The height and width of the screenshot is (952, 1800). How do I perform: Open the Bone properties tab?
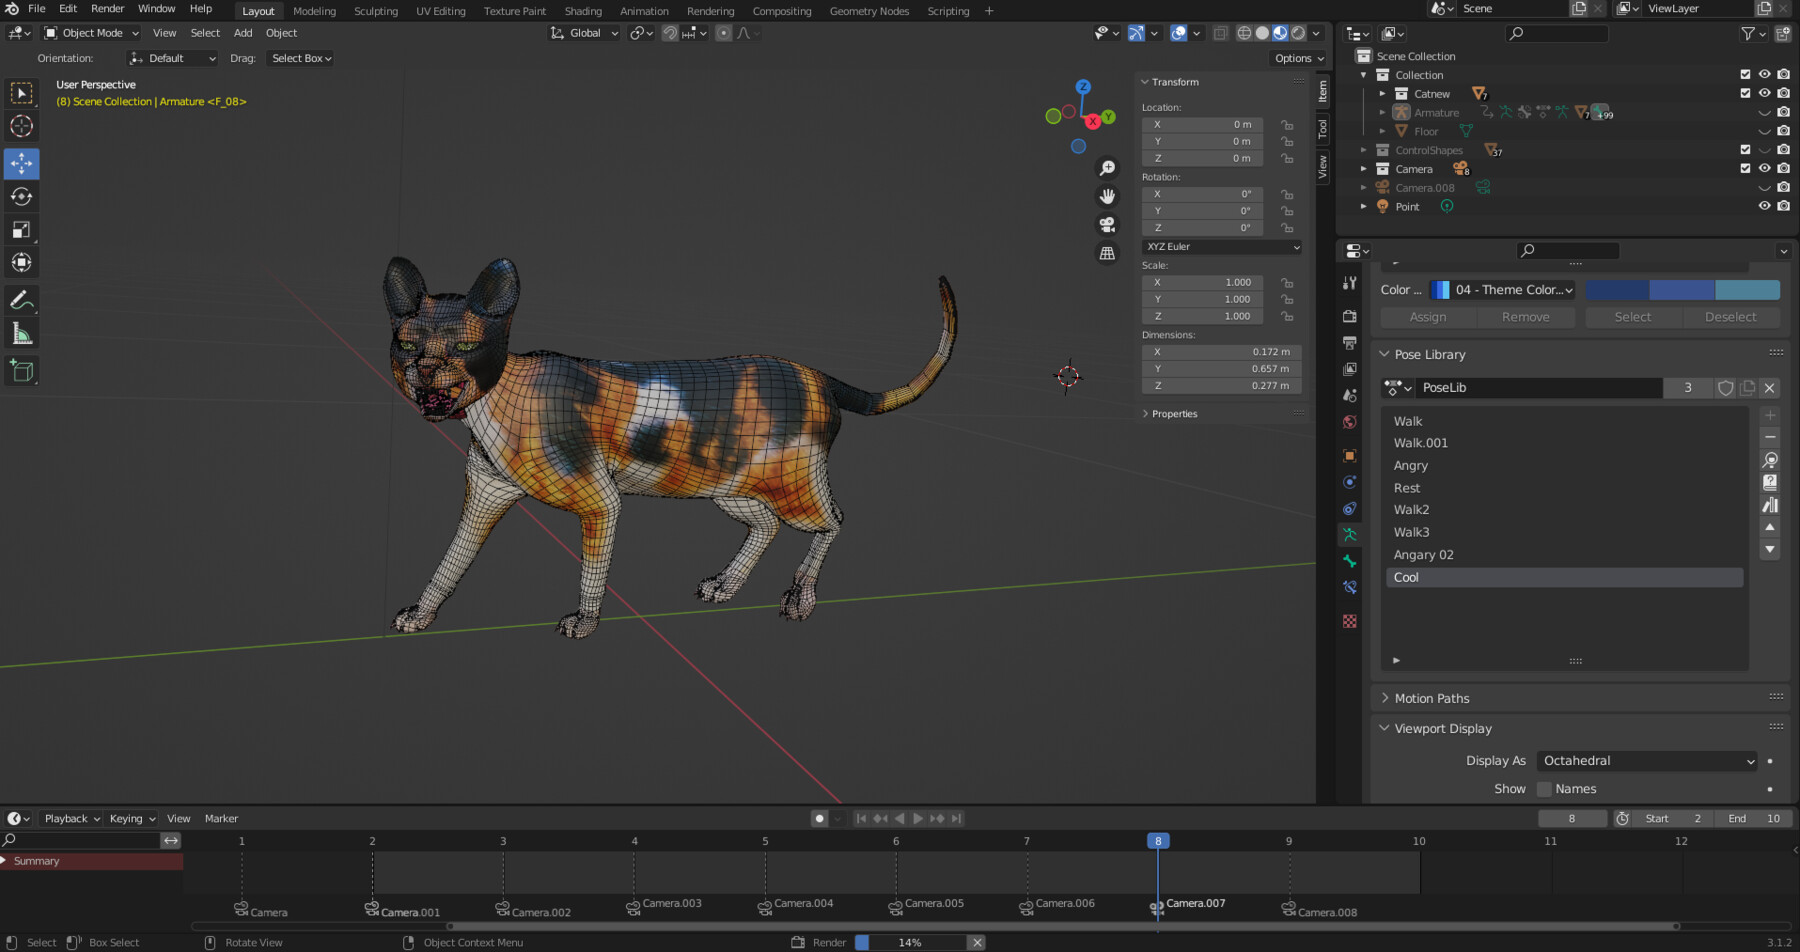[1349, 562]
